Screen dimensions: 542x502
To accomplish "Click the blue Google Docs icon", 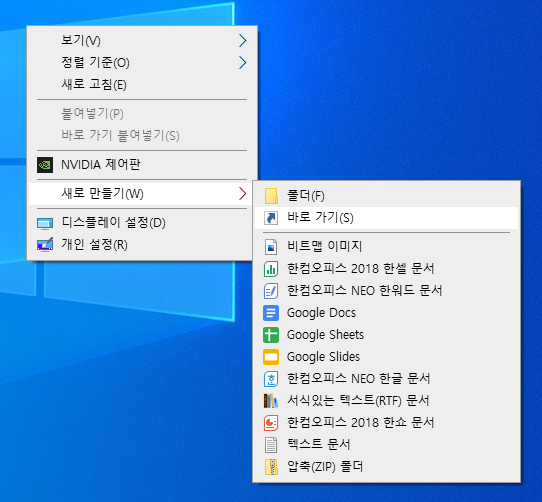I will click(271, 313).
